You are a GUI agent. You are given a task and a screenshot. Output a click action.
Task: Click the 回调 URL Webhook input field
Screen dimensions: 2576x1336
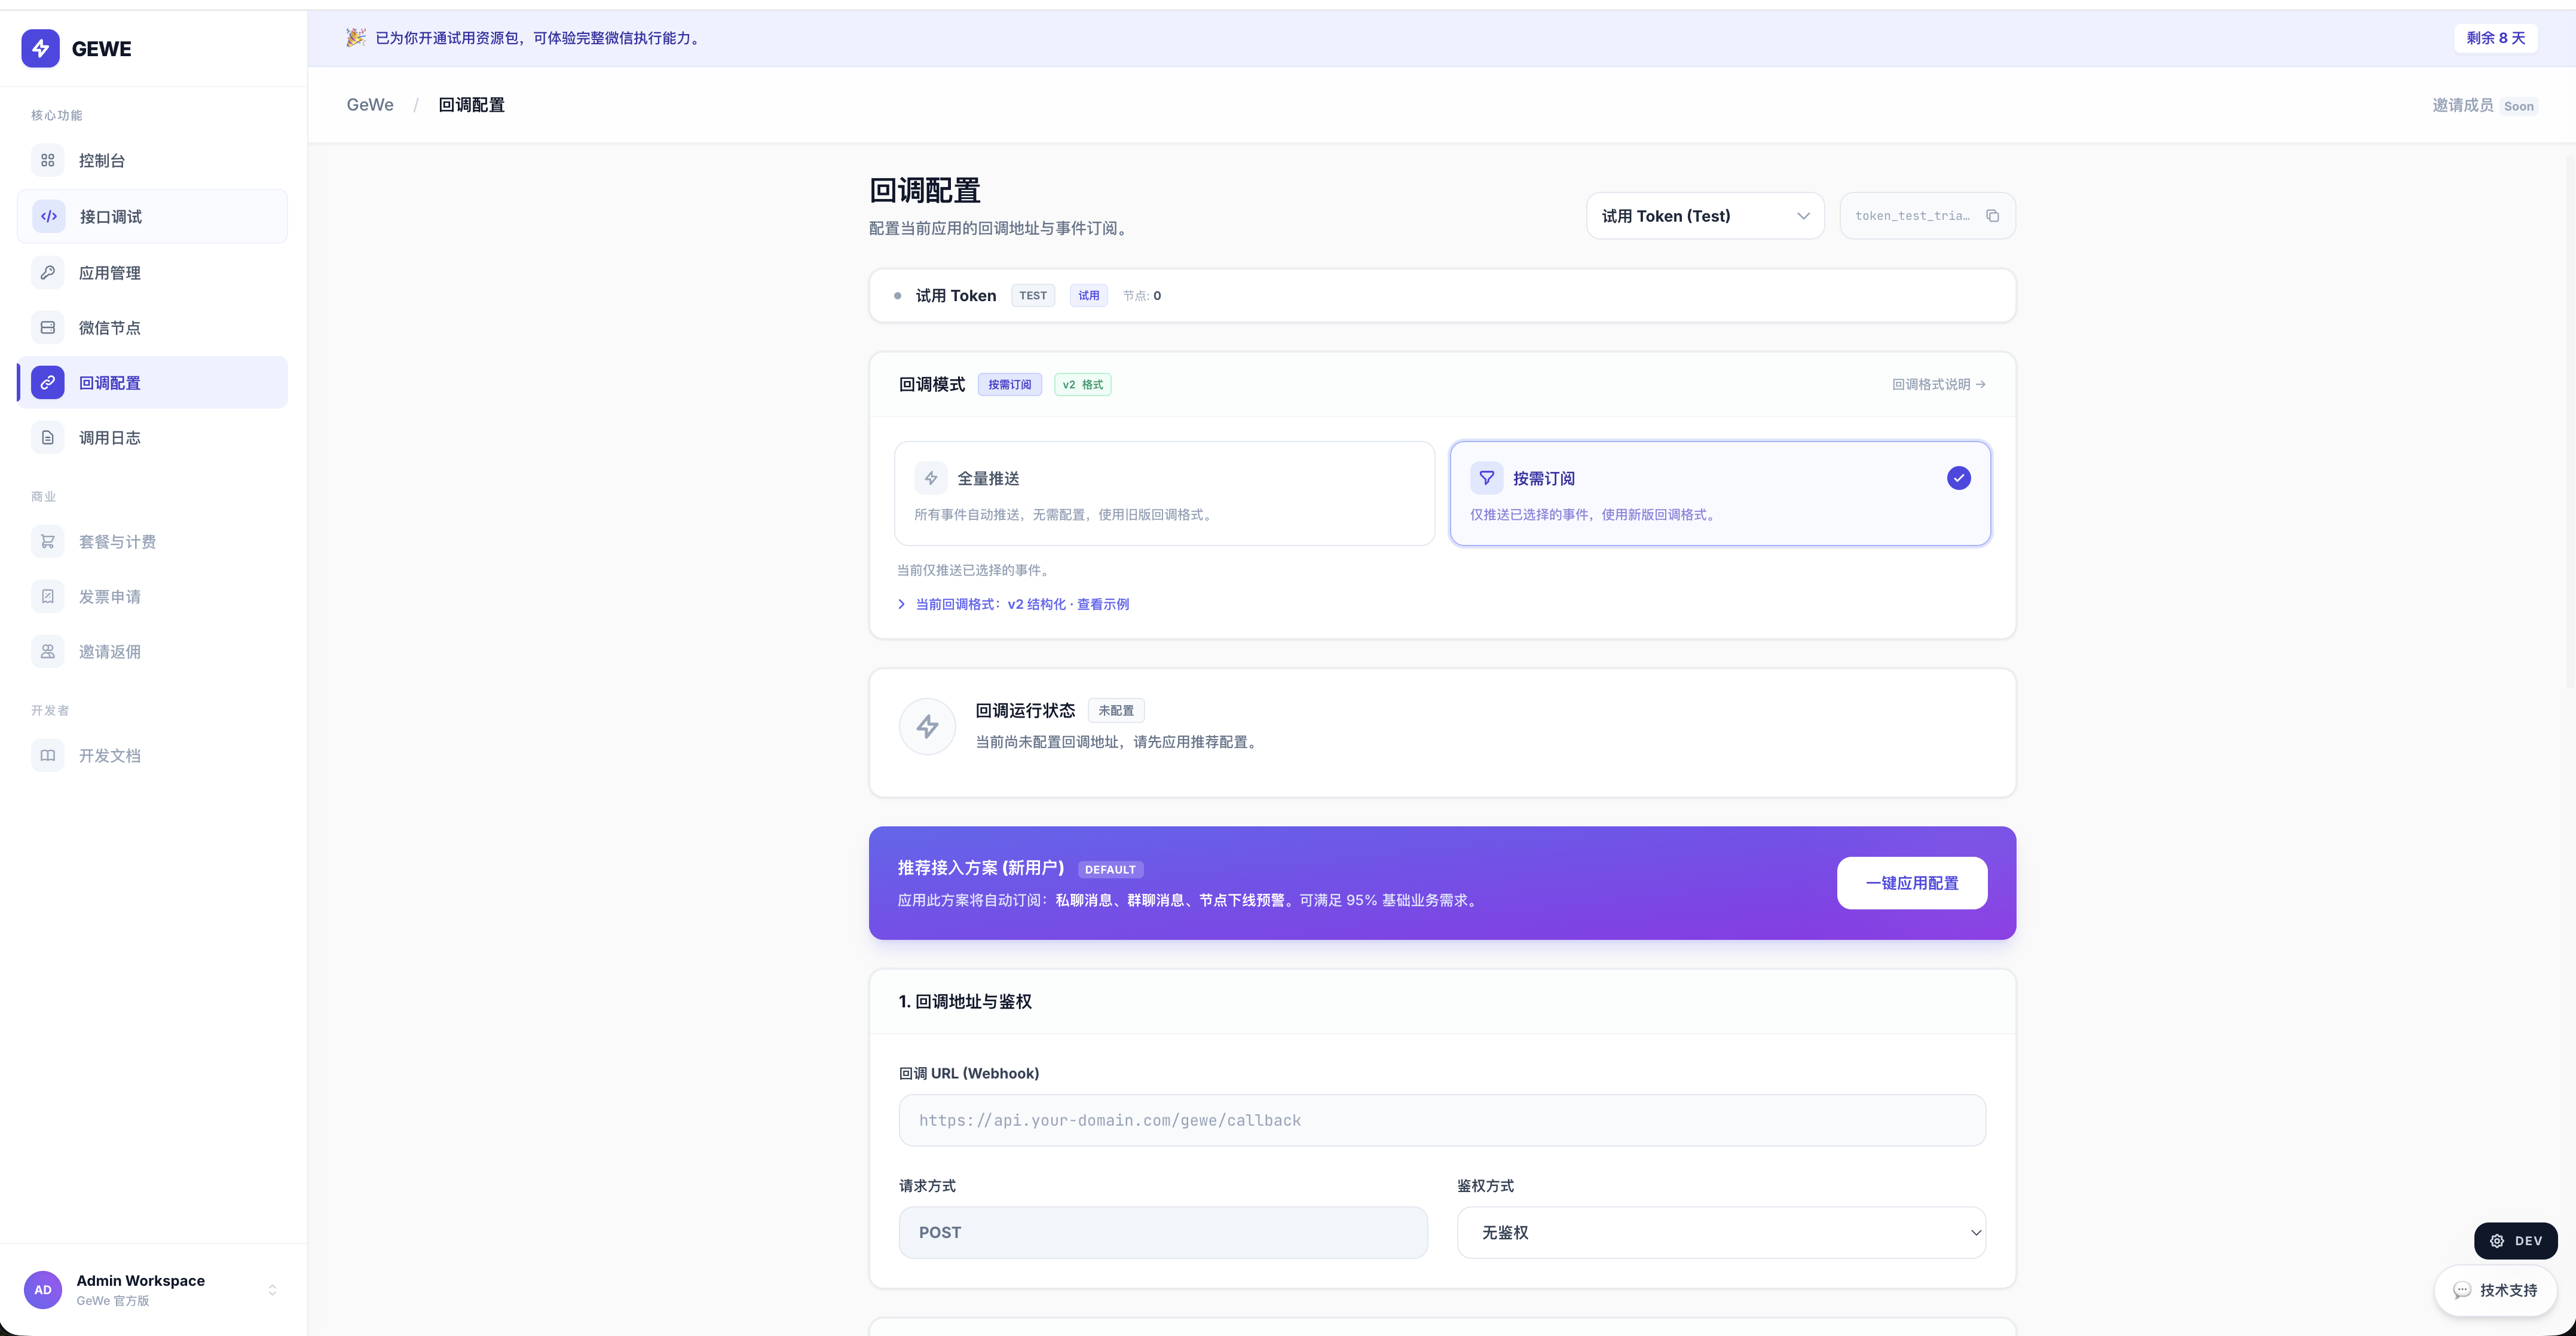pos(1442,1120)
